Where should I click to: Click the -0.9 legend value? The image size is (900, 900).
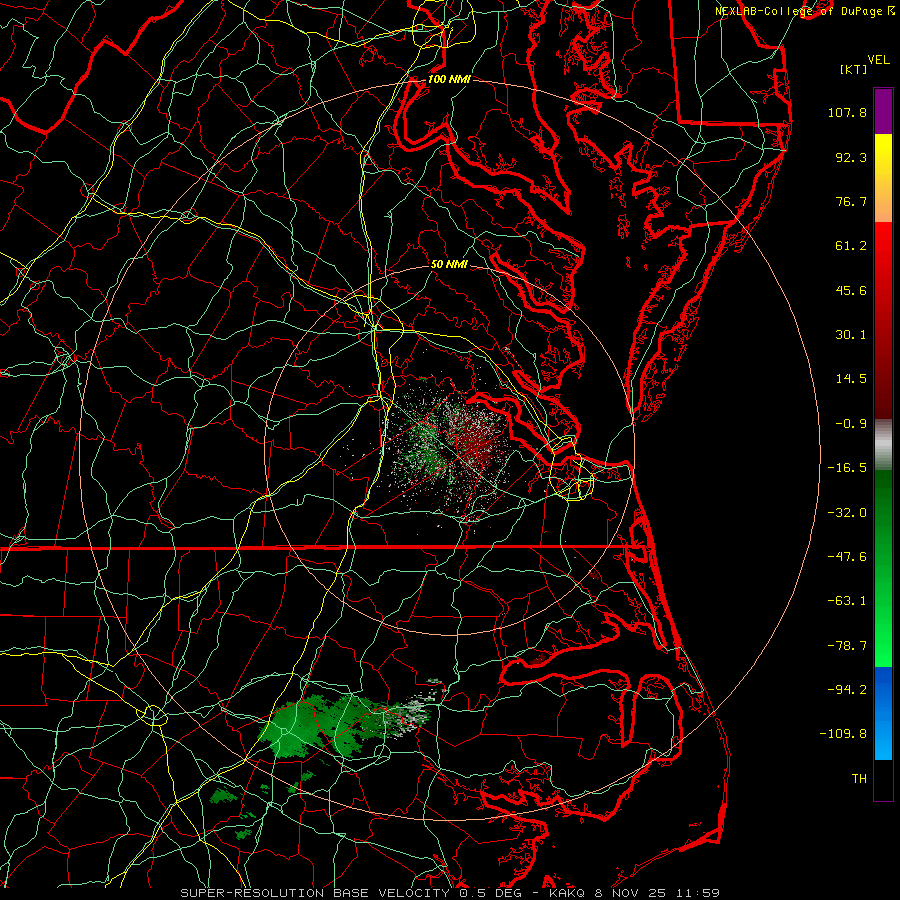click(x=851, y=424)
